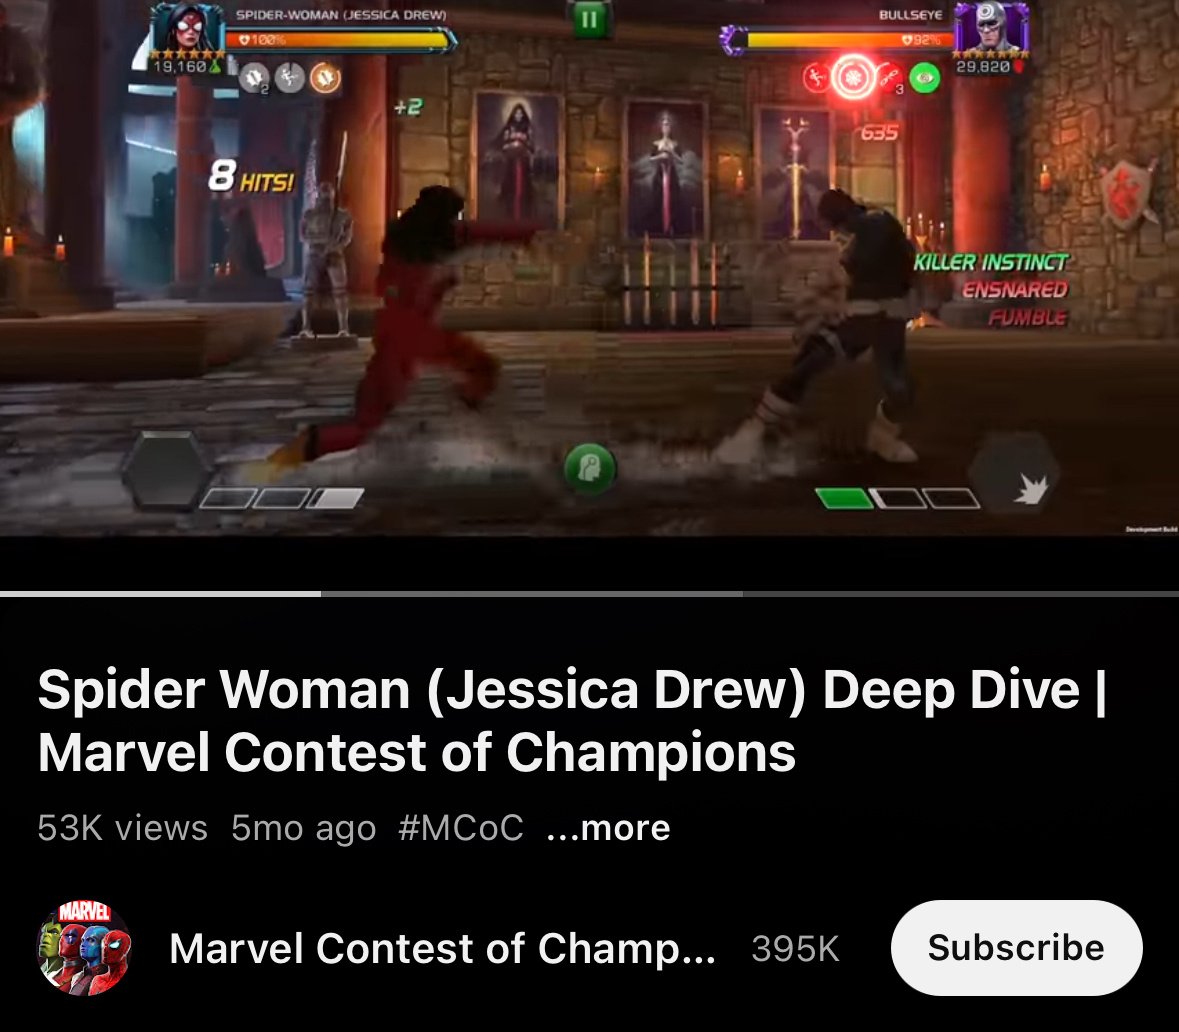Screen dimensions: 1179x1032
Task: Click the green pause button in game
Action: [x=590, y=20]
